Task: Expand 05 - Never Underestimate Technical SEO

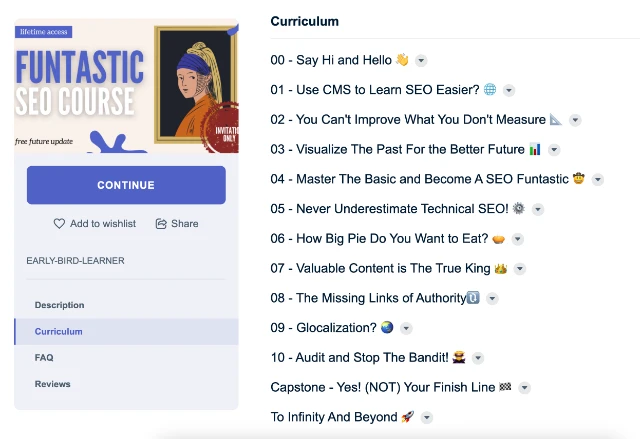Action: click(x=538, y=210)
